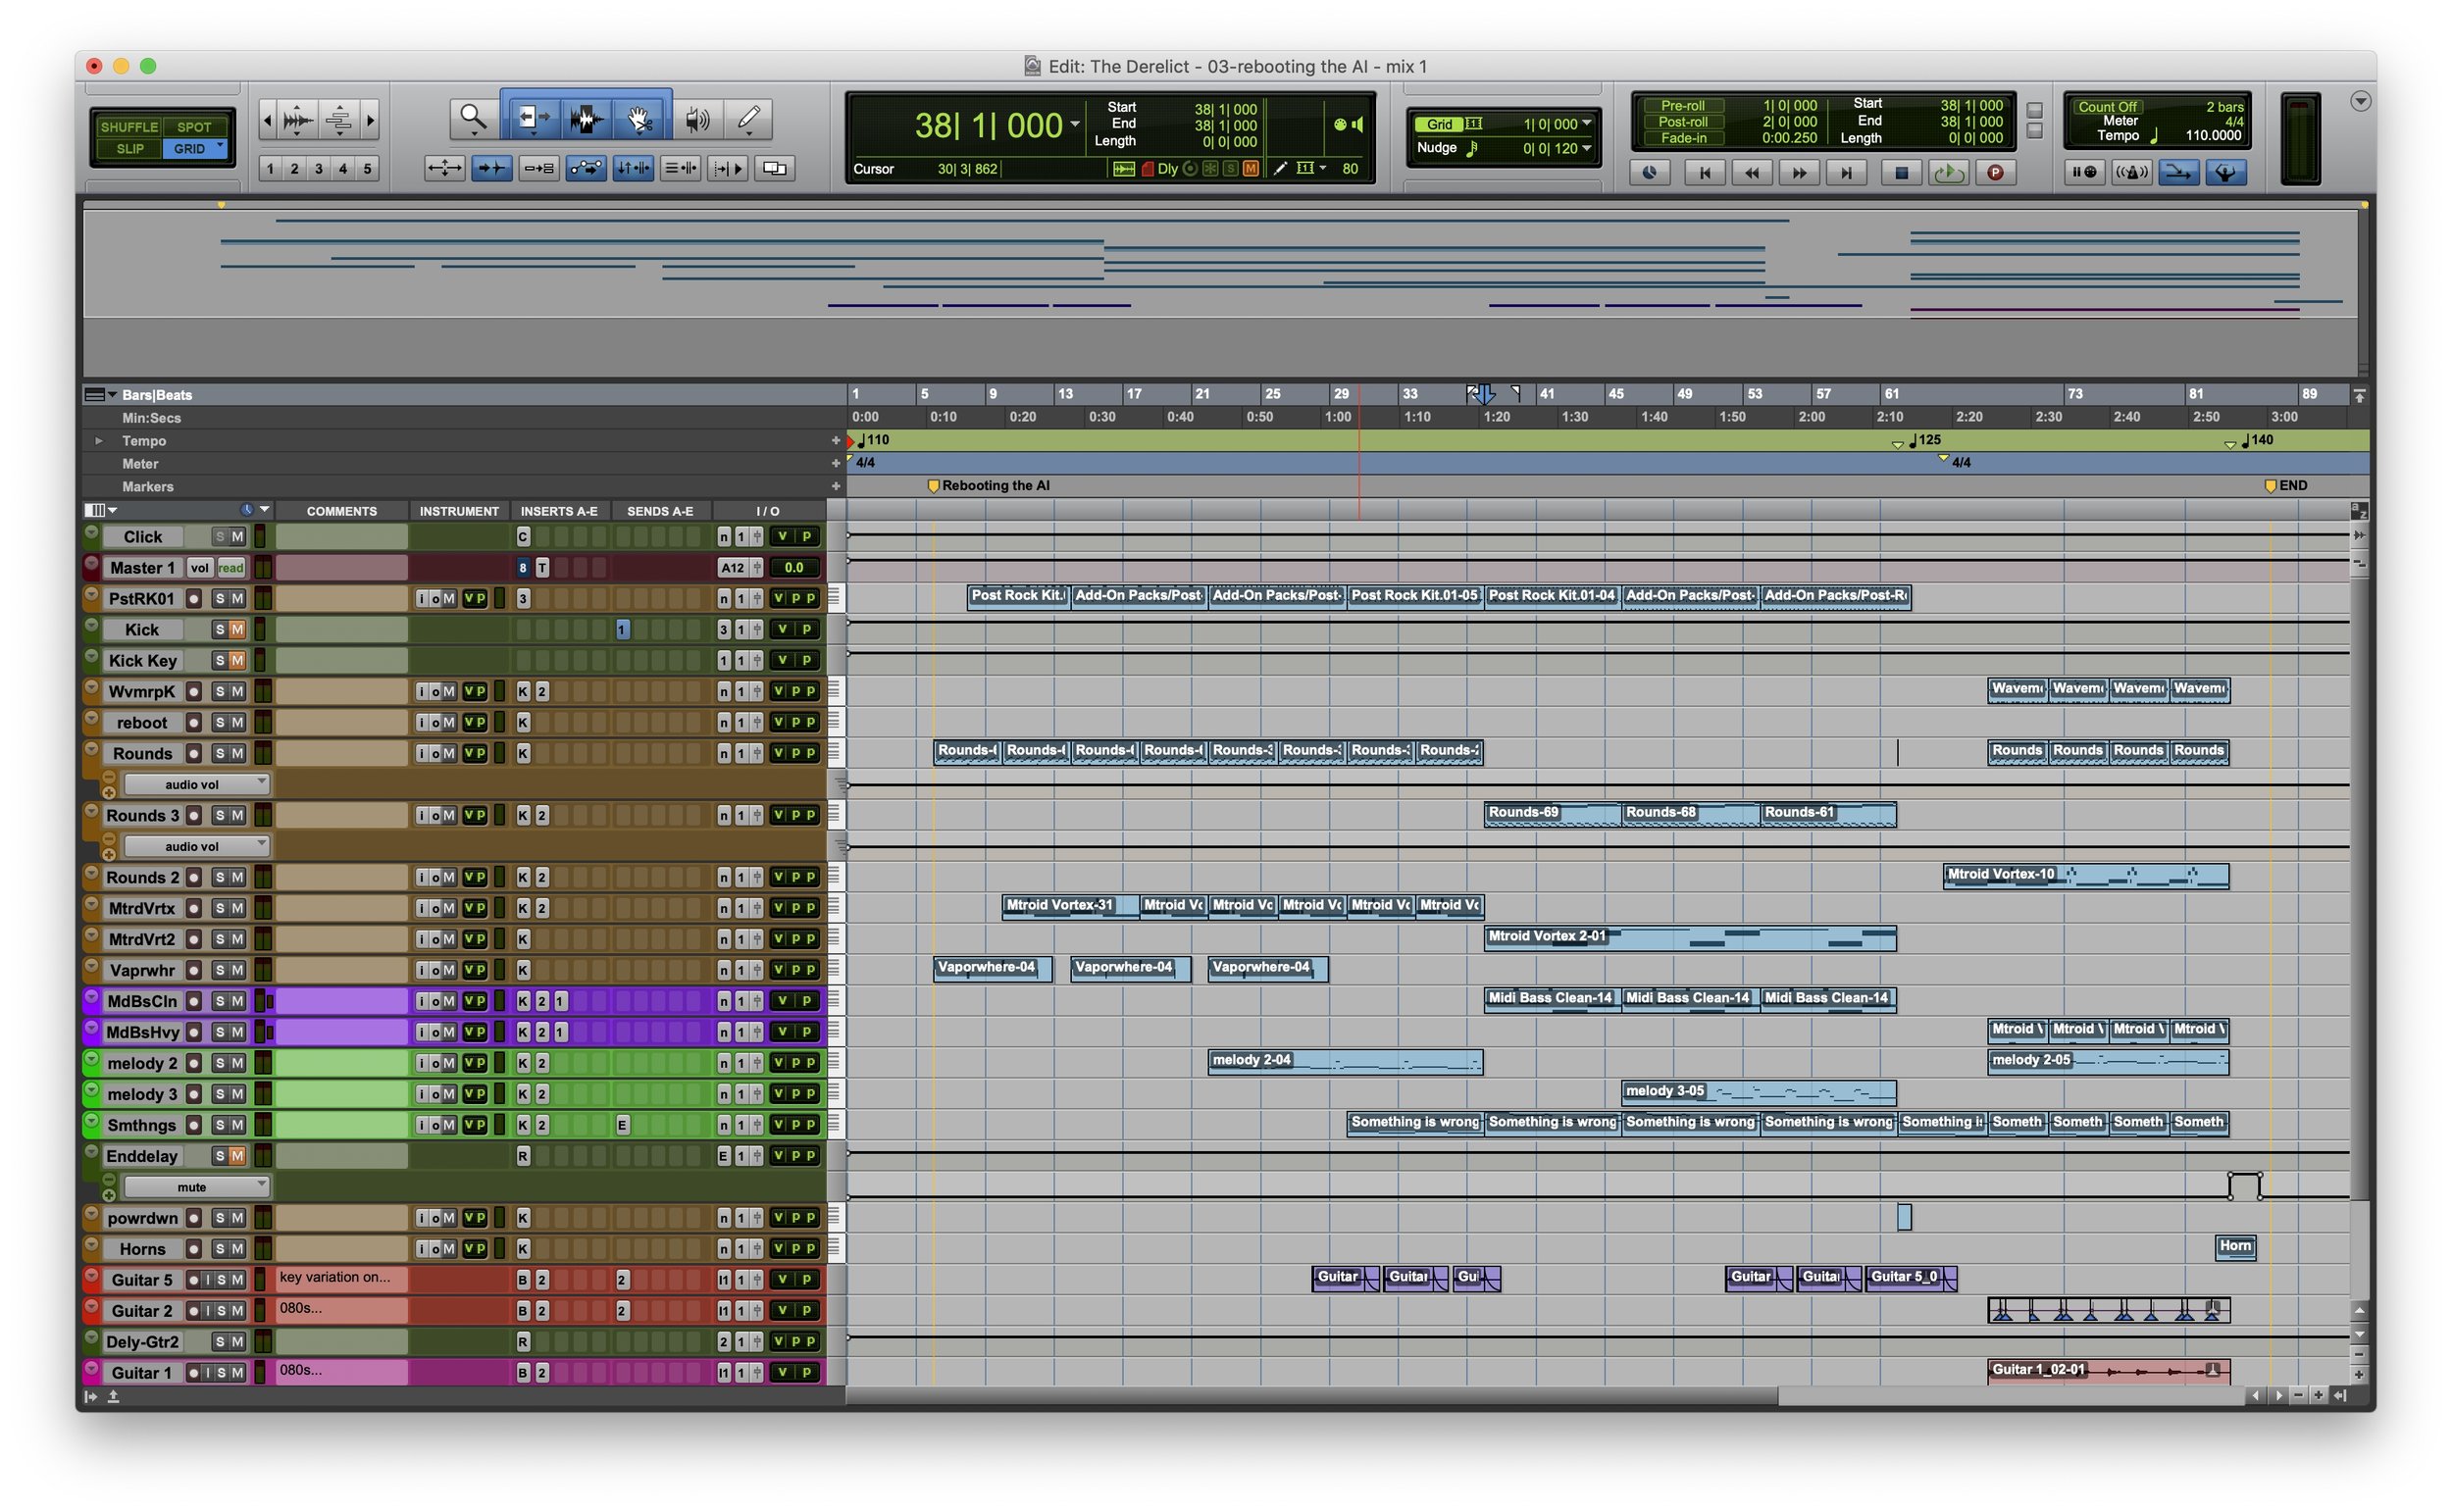Click the metronome click icon in the transport
This screenshot has height=1512, width=2452.
tap(2133, 172)
